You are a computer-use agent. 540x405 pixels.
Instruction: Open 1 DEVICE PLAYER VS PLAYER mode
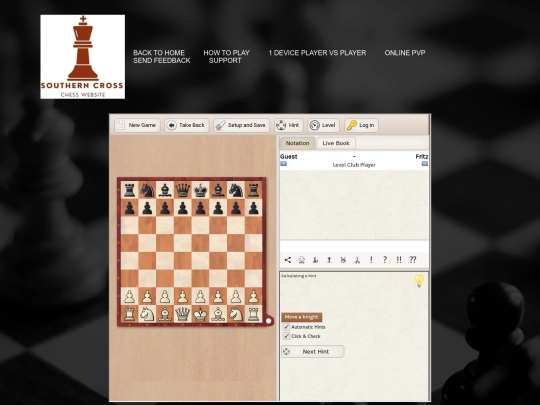point(317,53)
